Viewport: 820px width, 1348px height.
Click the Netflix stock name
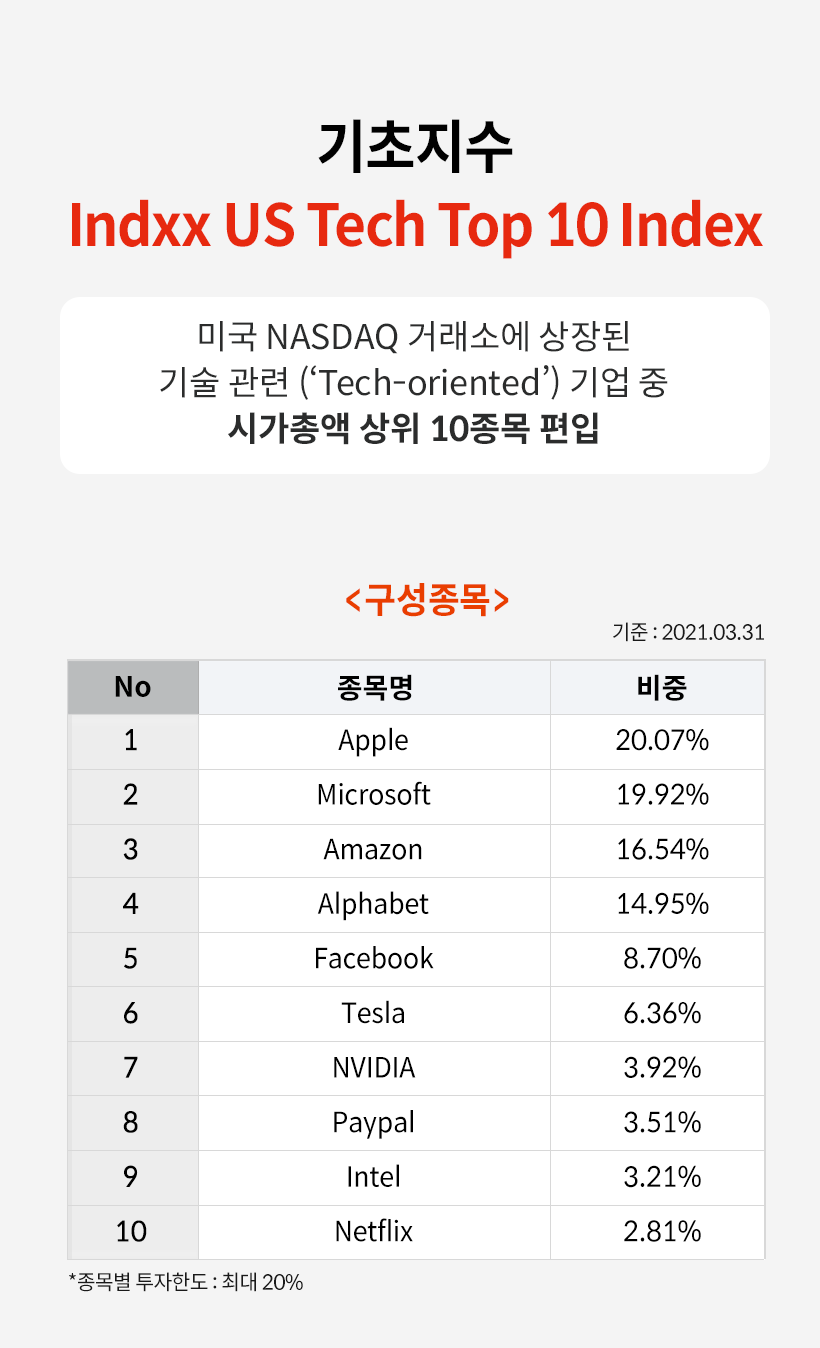[373, 1231]
